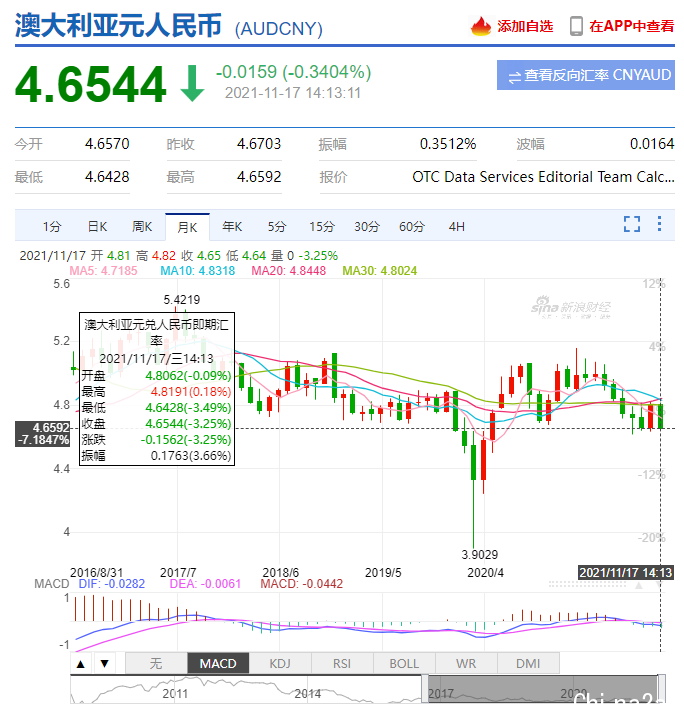Click the DIF: -0.0282 label

pos(112,584)
